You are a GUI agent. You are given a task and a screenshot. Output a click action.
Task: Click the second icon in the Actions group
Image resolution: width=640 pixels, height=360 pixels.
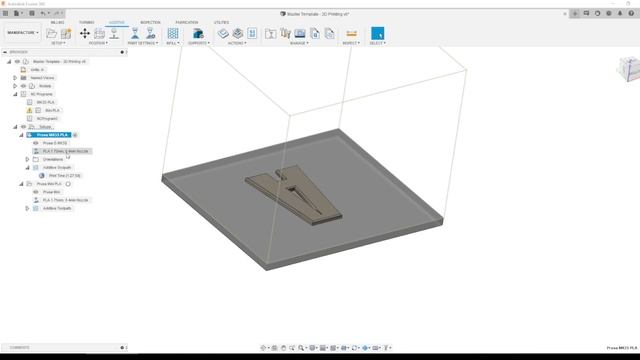click(x=238, y=33)
